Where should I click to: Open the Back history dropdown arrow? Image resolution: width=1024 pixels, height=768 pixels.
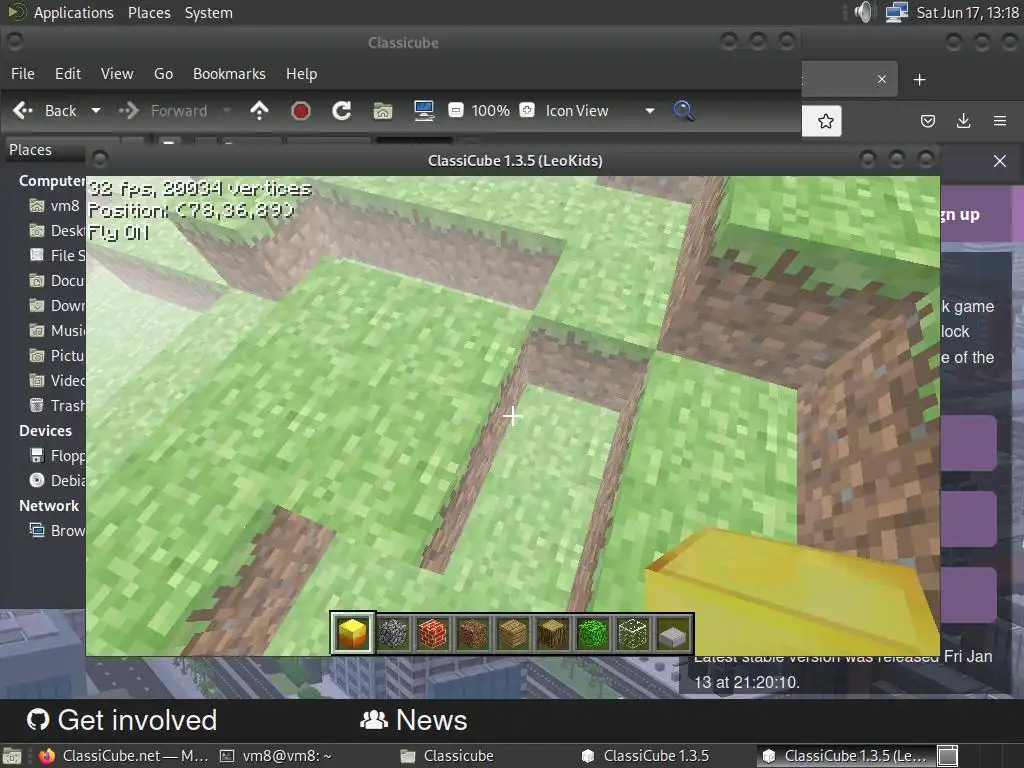95,111
